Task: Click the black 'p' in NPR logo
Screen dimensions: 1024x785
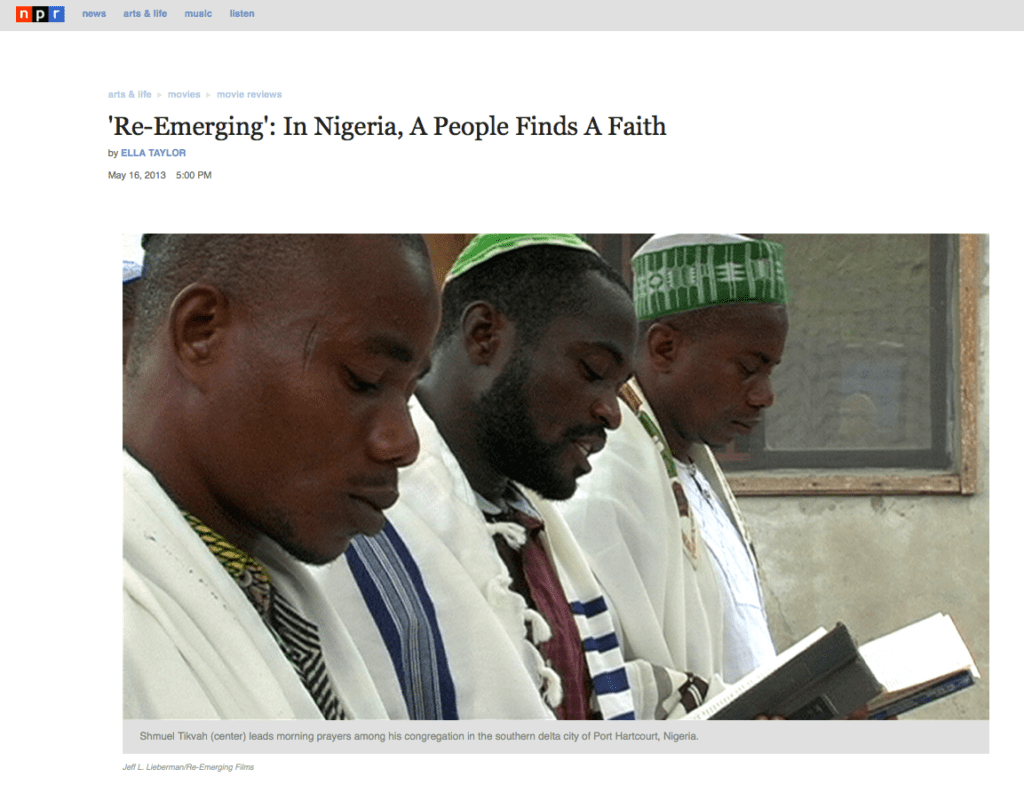Action: pyautogui.click(x=40, y=14)
